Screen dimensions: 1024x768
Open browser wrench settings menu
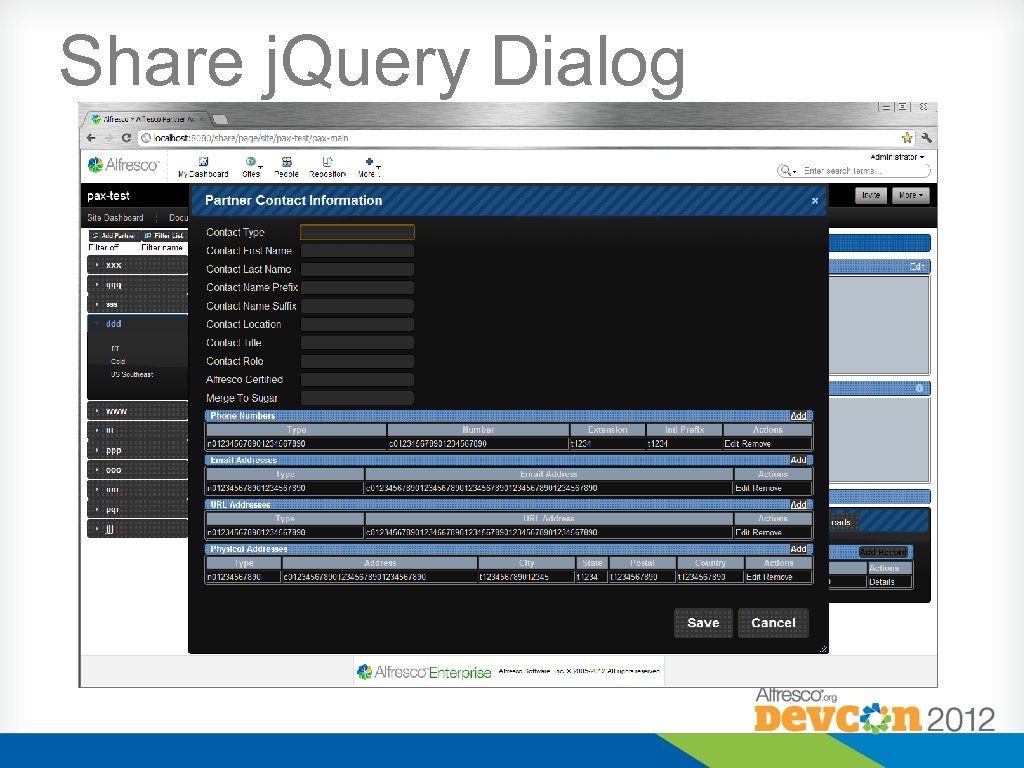[926, 138]
